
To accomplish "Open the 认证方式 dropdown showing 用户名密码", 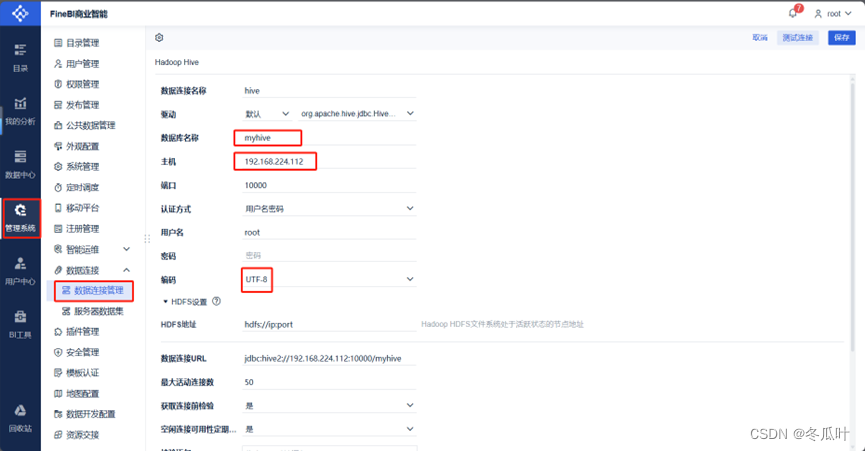I will coord(329,209).
